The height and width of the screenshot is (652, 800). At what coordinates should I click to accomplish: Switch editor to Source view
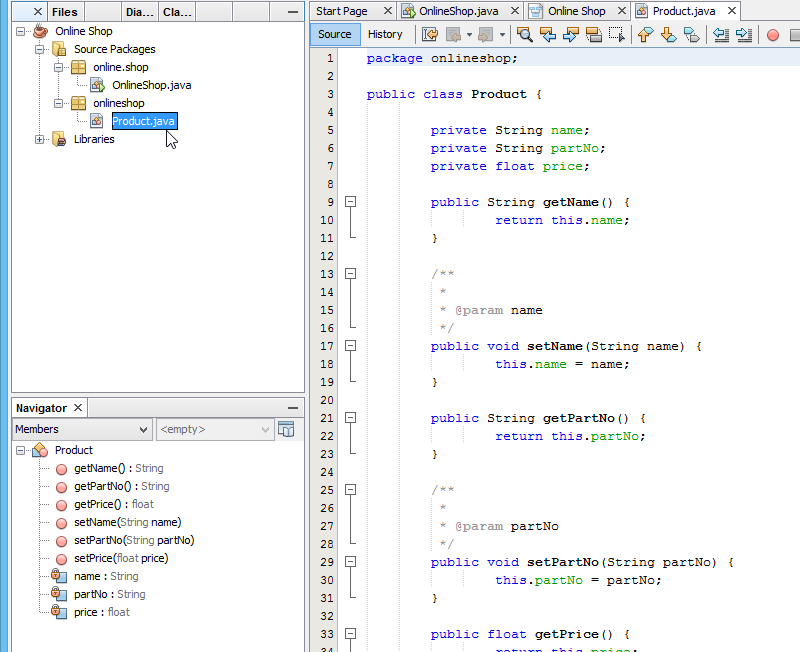(335, 34)
